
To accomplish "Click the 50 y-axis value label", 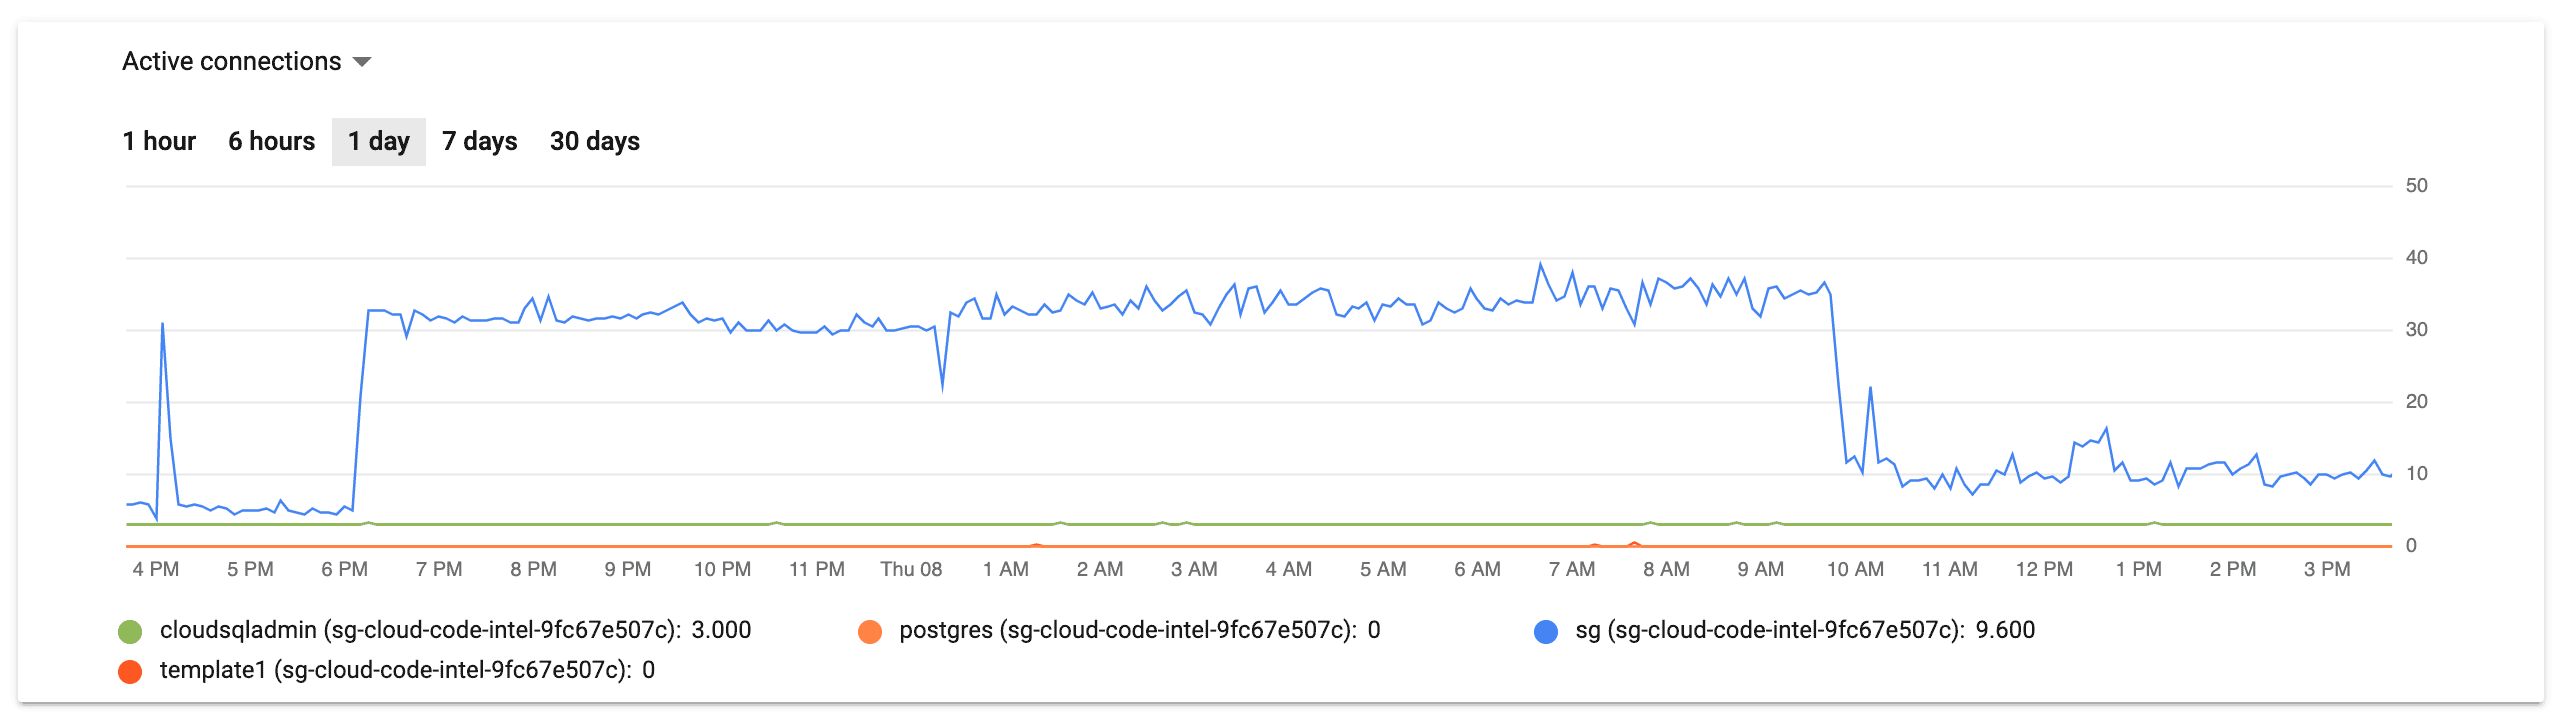I will coord(2416,185).
